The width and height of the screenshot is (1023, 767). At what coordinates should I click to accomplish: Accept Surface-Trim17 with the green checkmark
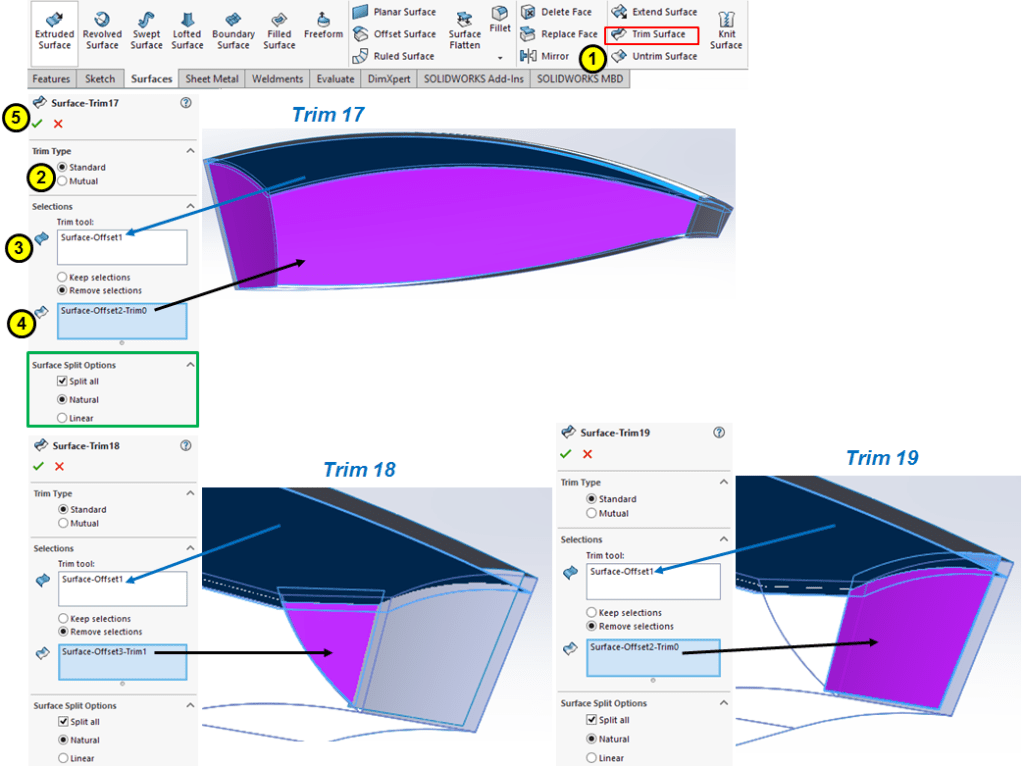(x=38, y=123)
